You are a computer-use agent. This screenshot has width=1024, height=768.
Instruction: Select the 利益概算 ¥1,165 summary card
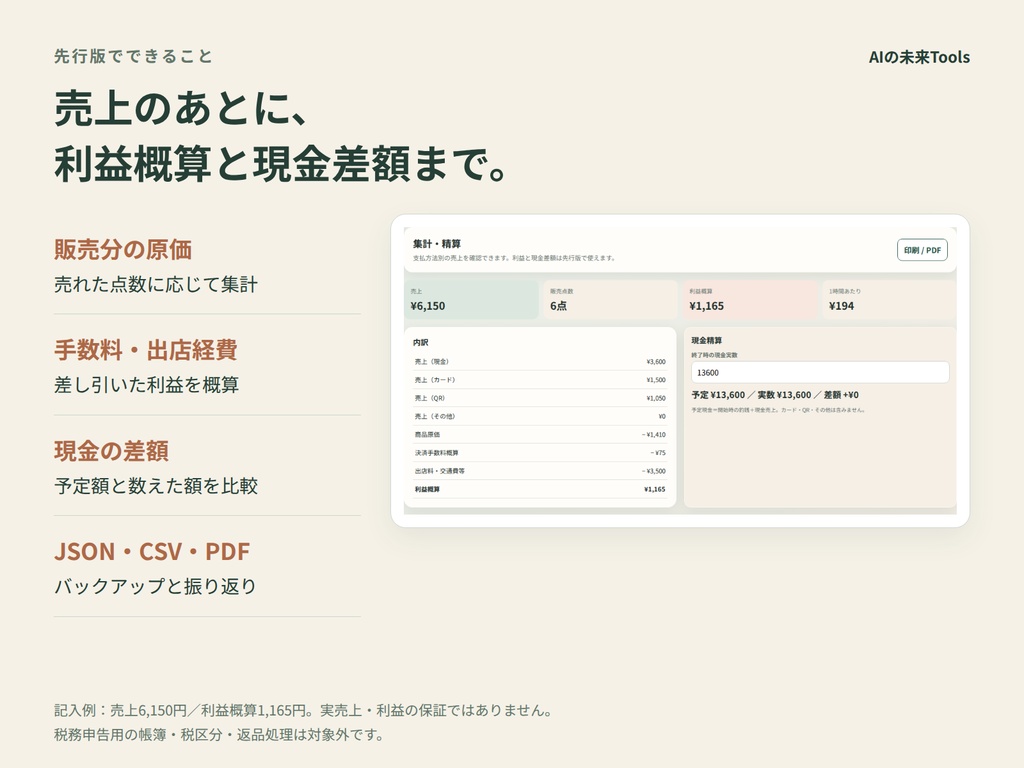pyautogui.click(x=750, y=300)
